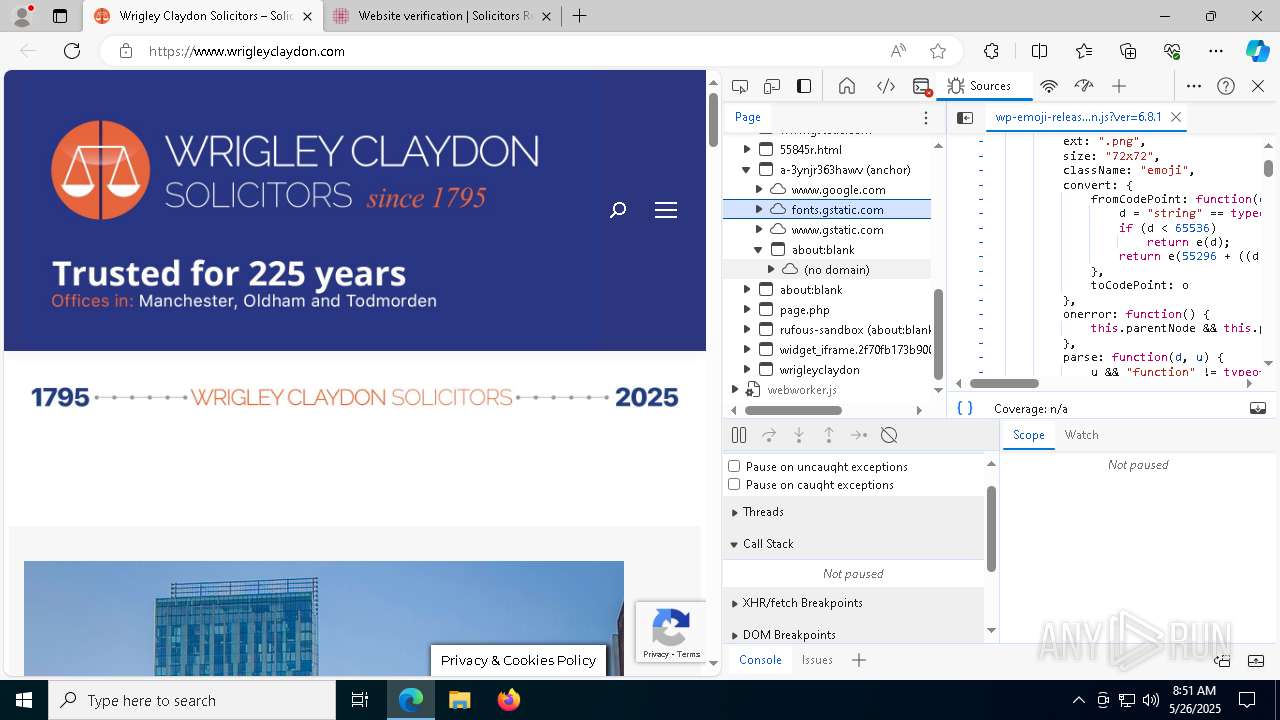Screen dimensions: 1280x720
Task: Switch to Website verification browser tab
Action: 442,16
